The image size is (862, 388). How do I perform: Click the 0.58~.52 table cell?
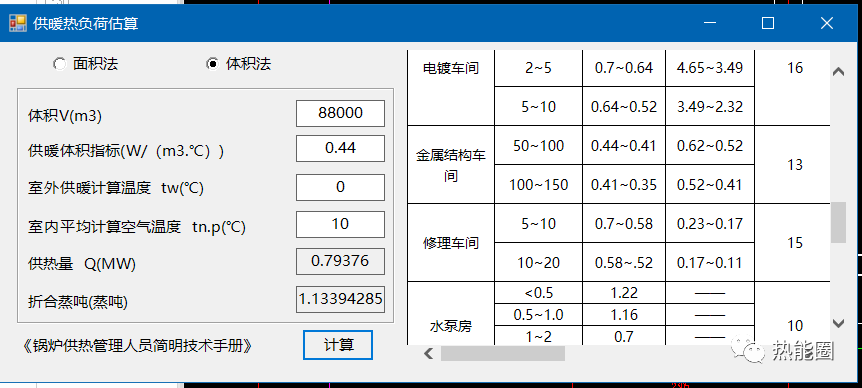624,263
